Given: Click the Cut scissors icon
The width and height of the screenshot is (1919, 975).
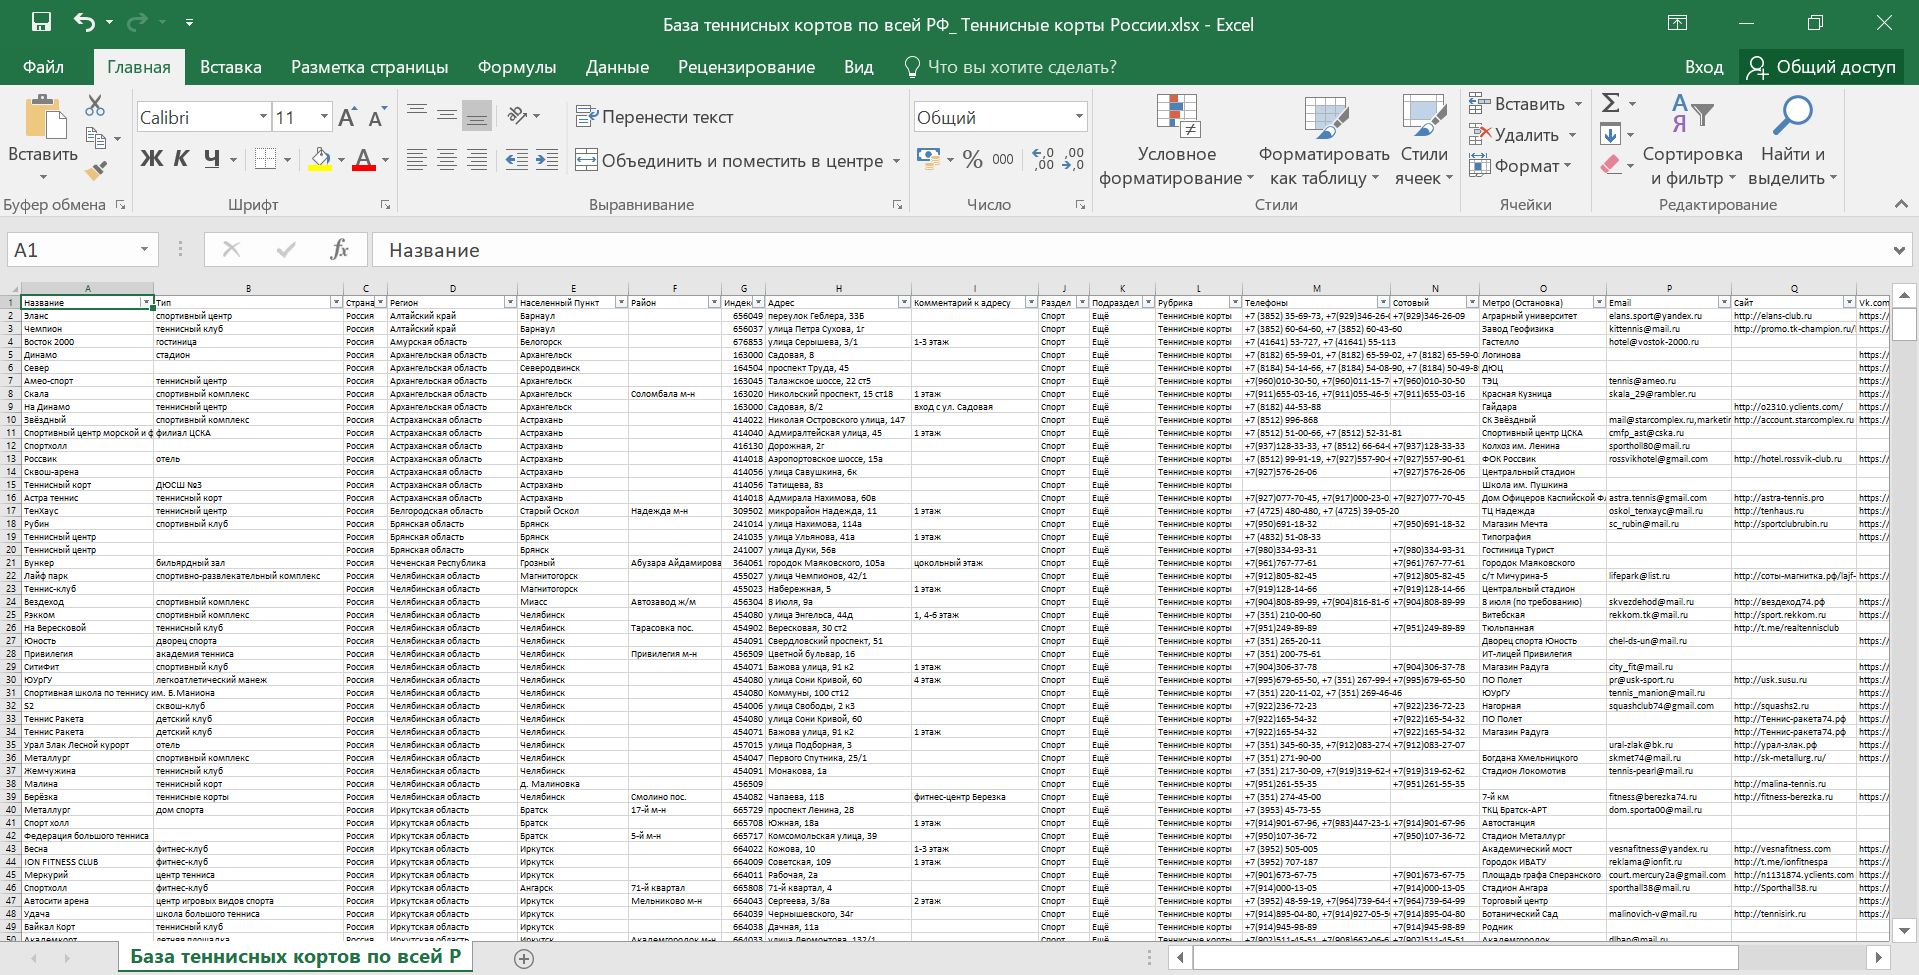Looking at the screenshot, I should [95, 105].
